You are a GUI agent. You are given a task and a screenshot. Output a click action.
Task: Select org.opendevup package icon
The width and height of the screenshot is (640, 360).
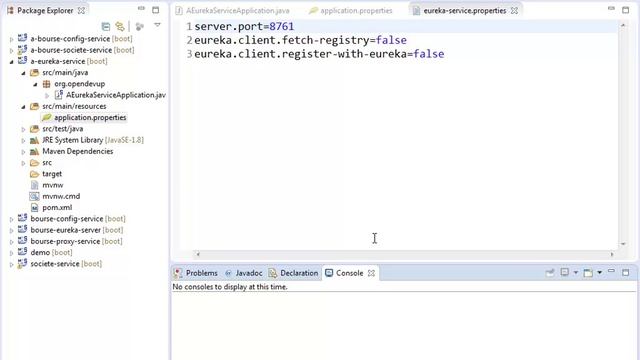[47, 84]
